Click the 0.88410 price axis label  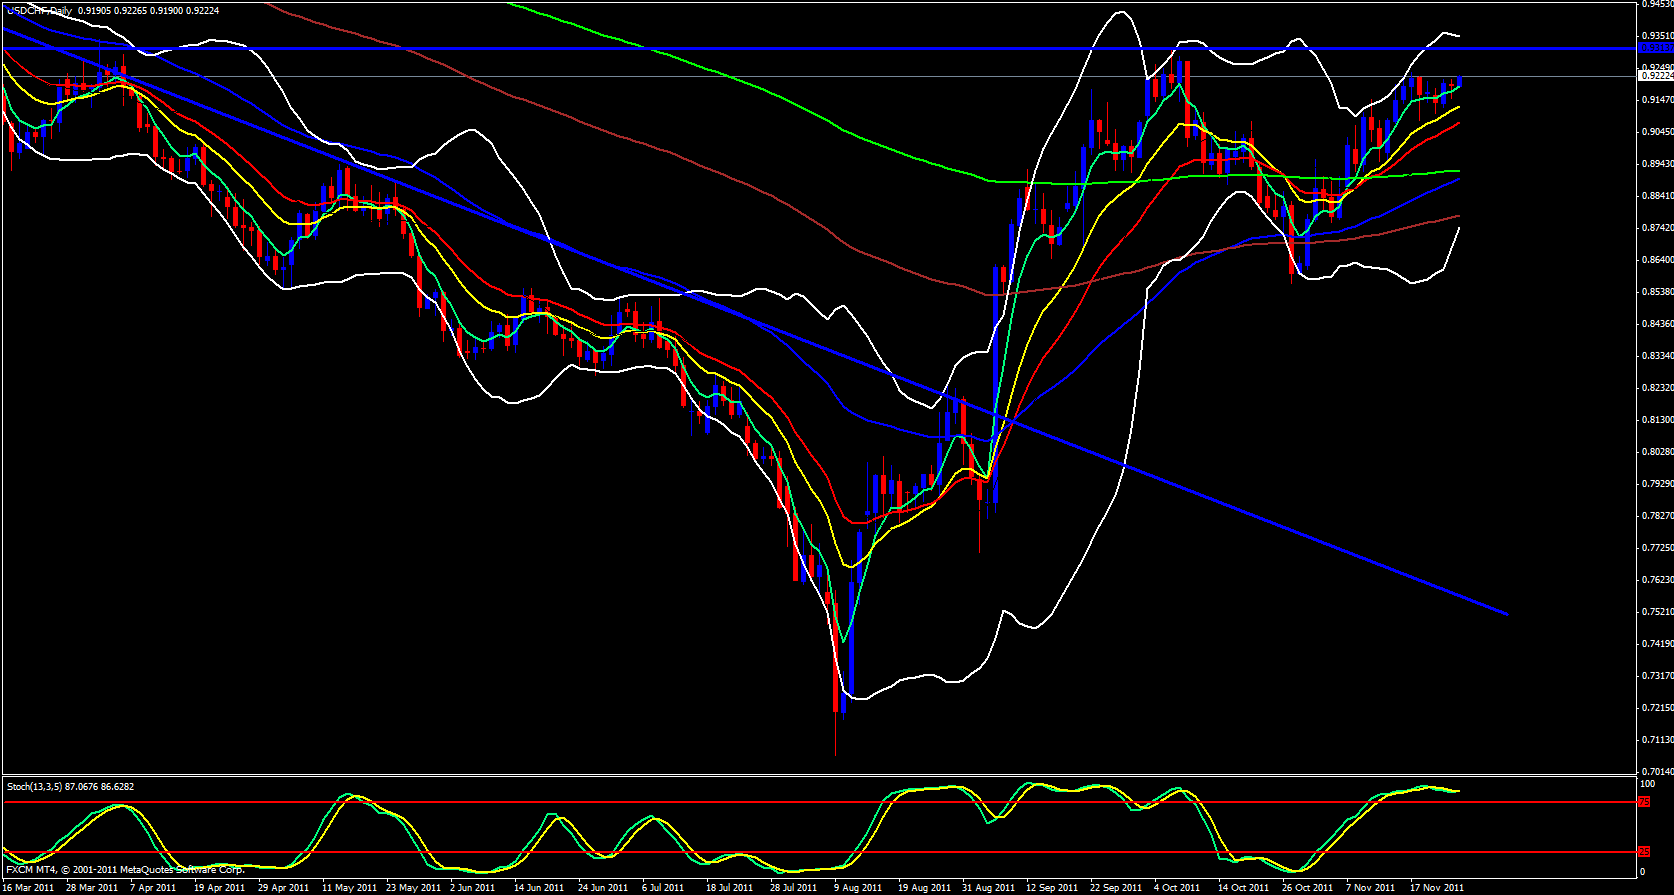coord(1656,196)
